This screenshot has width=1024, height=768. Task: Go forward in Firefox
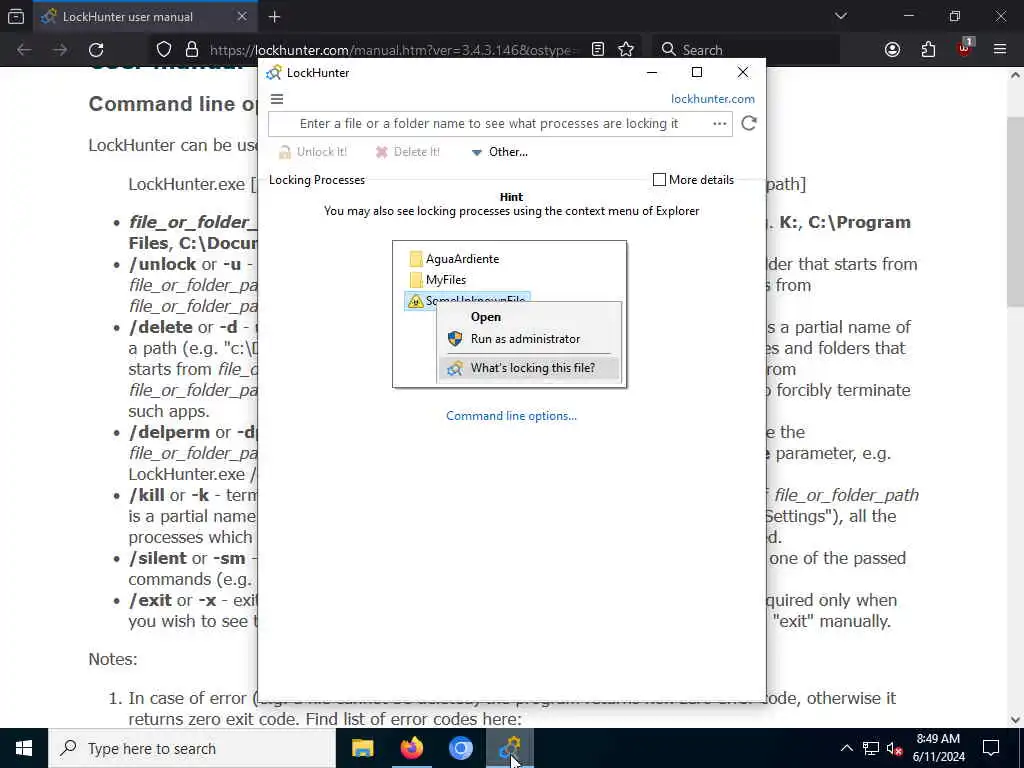pos(60,50)
